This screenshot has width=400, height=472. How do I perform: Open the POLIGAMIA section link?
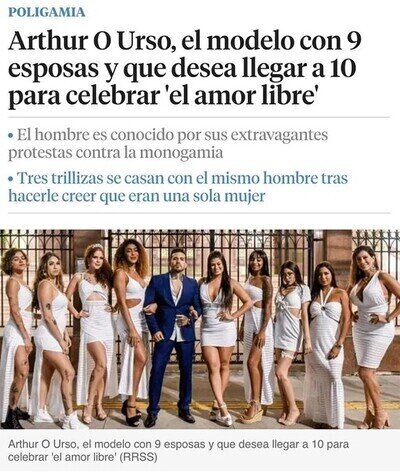pos(47,12)
